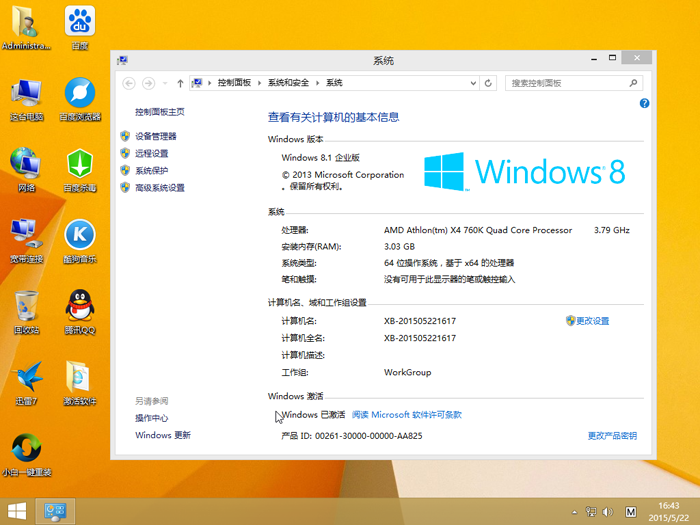
Task: Click the Windows Start button
Action: [17, 511]
